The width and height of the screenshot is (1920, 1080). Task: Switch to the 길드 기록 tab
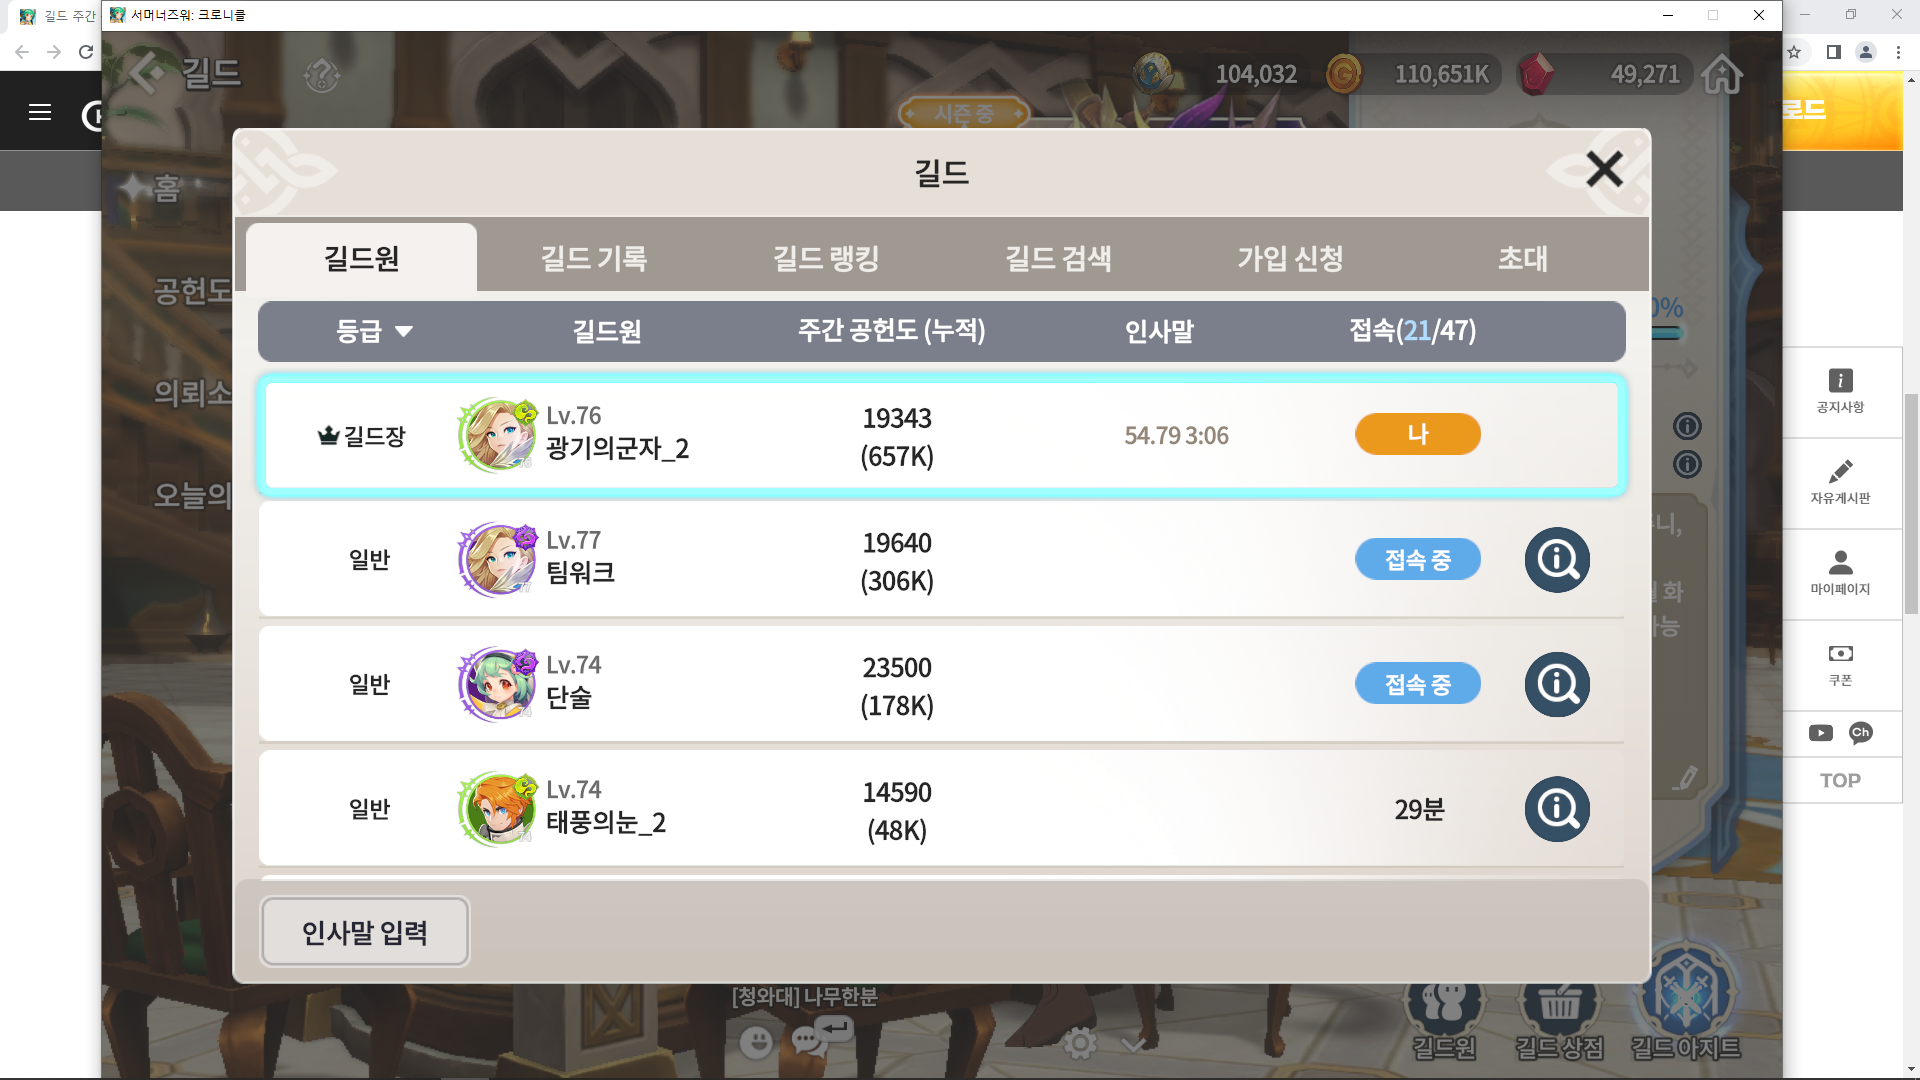coord(594,258)
